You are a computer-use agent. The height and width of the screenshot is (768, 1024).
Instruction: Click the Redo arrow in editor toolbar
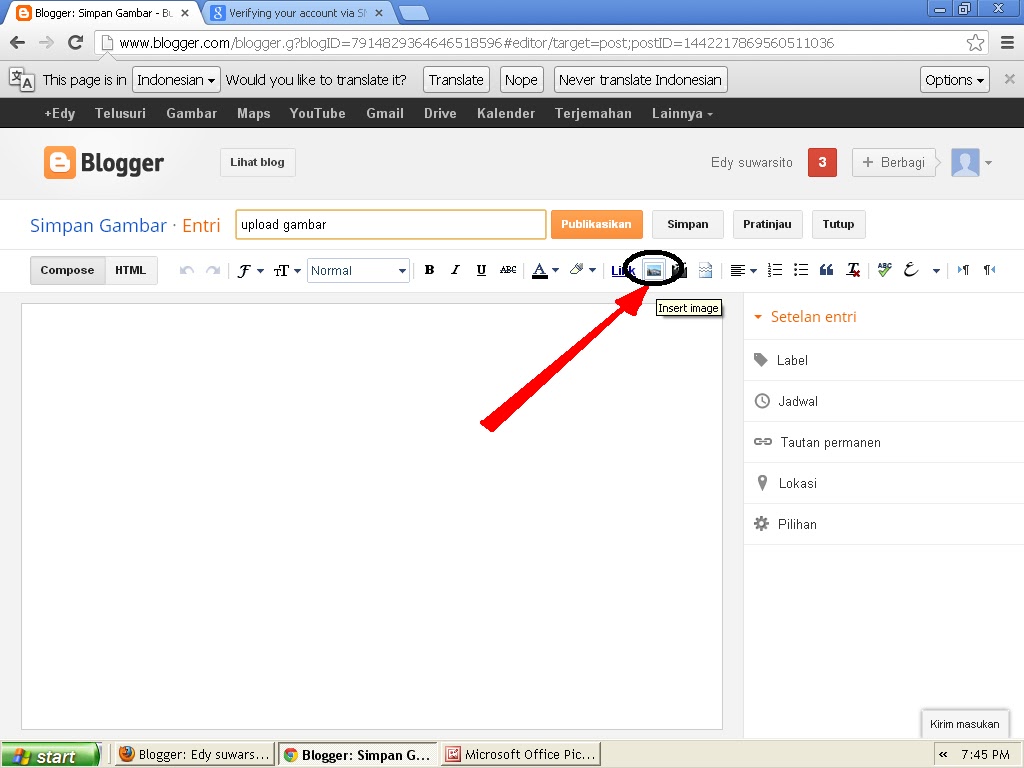click(x=213, y=270)
